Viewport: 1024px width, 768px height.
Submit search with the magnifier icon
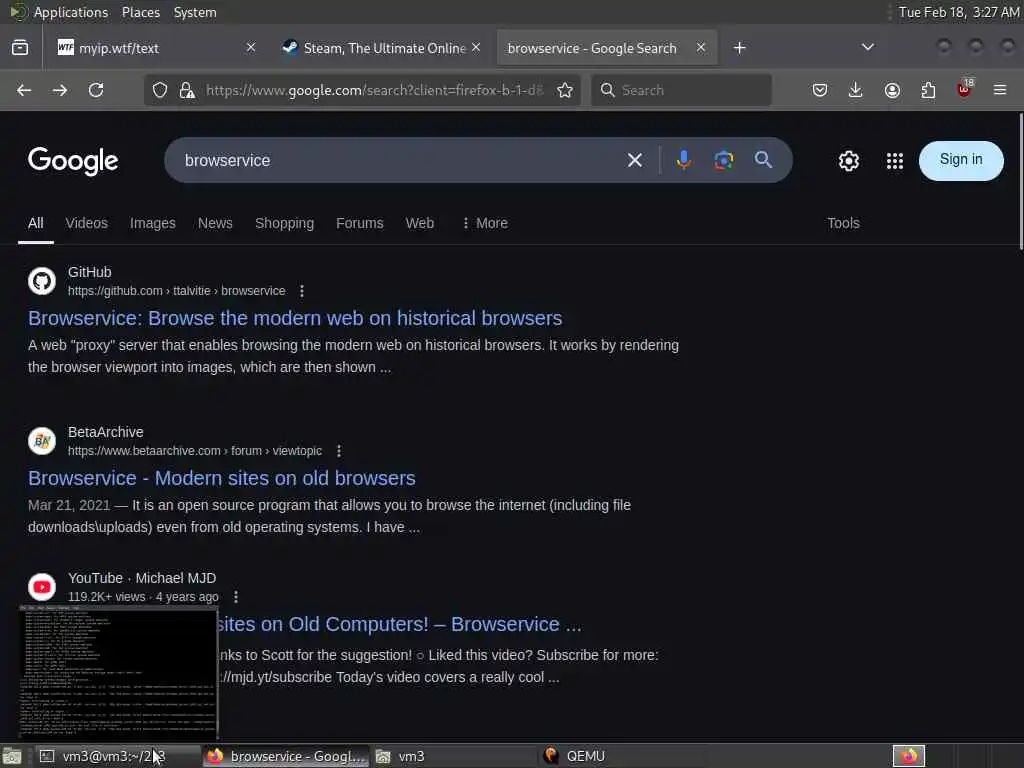763,160
